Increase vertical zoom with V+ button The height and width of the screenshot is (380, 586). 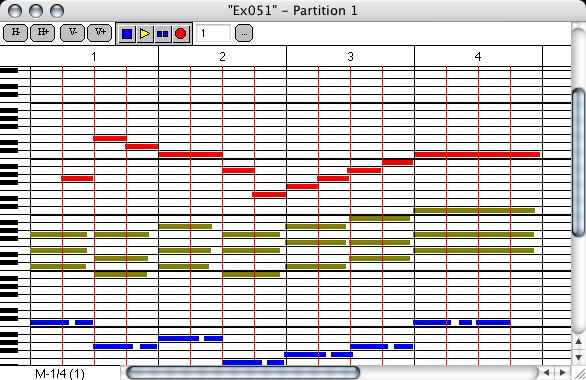[99, 33]
